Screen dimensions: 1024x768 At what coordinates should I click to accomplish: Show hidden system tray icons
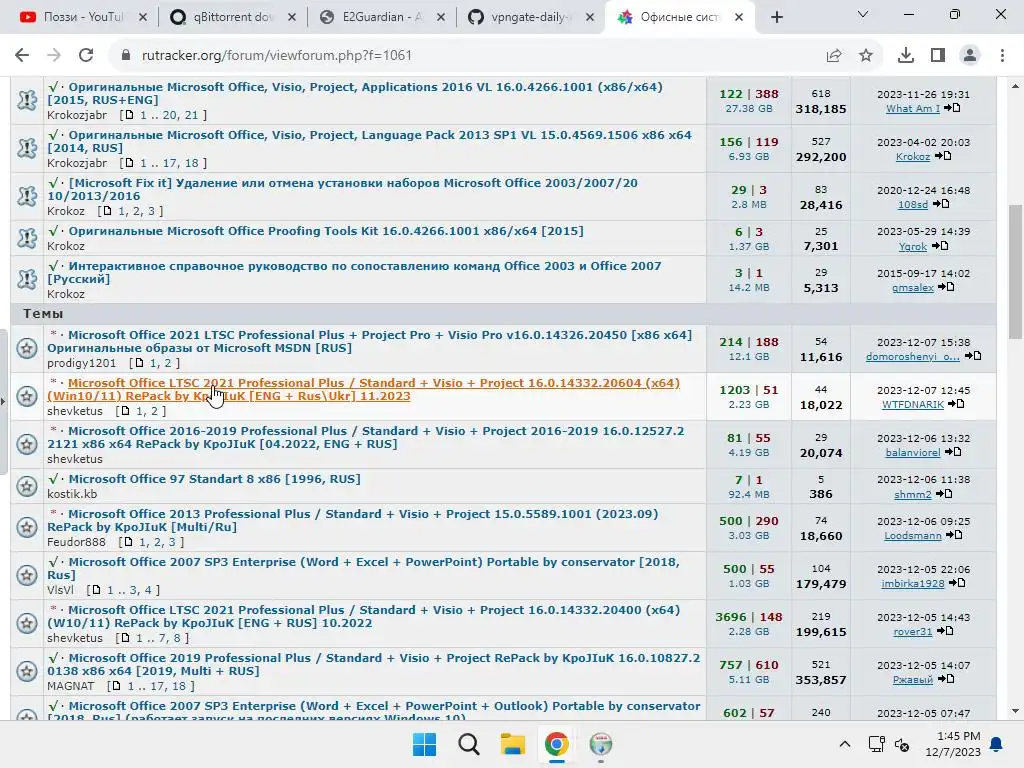click(844, 744)
